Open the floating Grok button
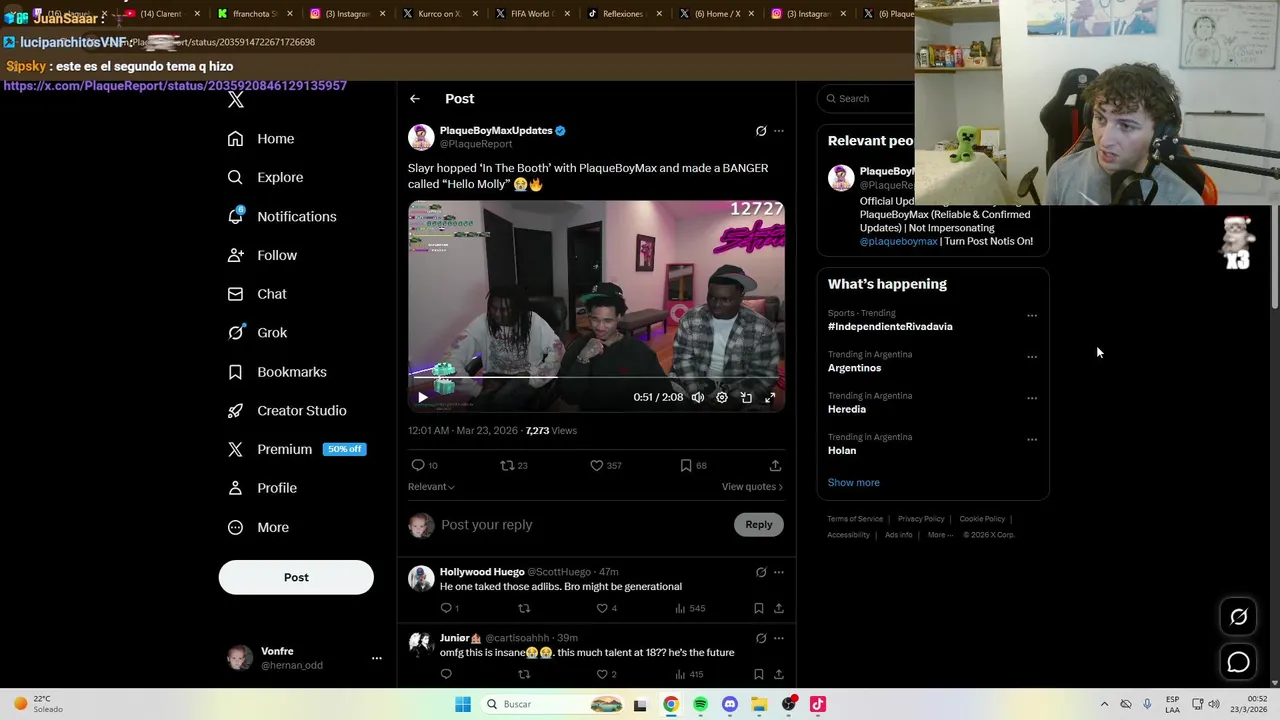Image resolution: width=1280 pixels, height=720 pixels. [1239, 617]
